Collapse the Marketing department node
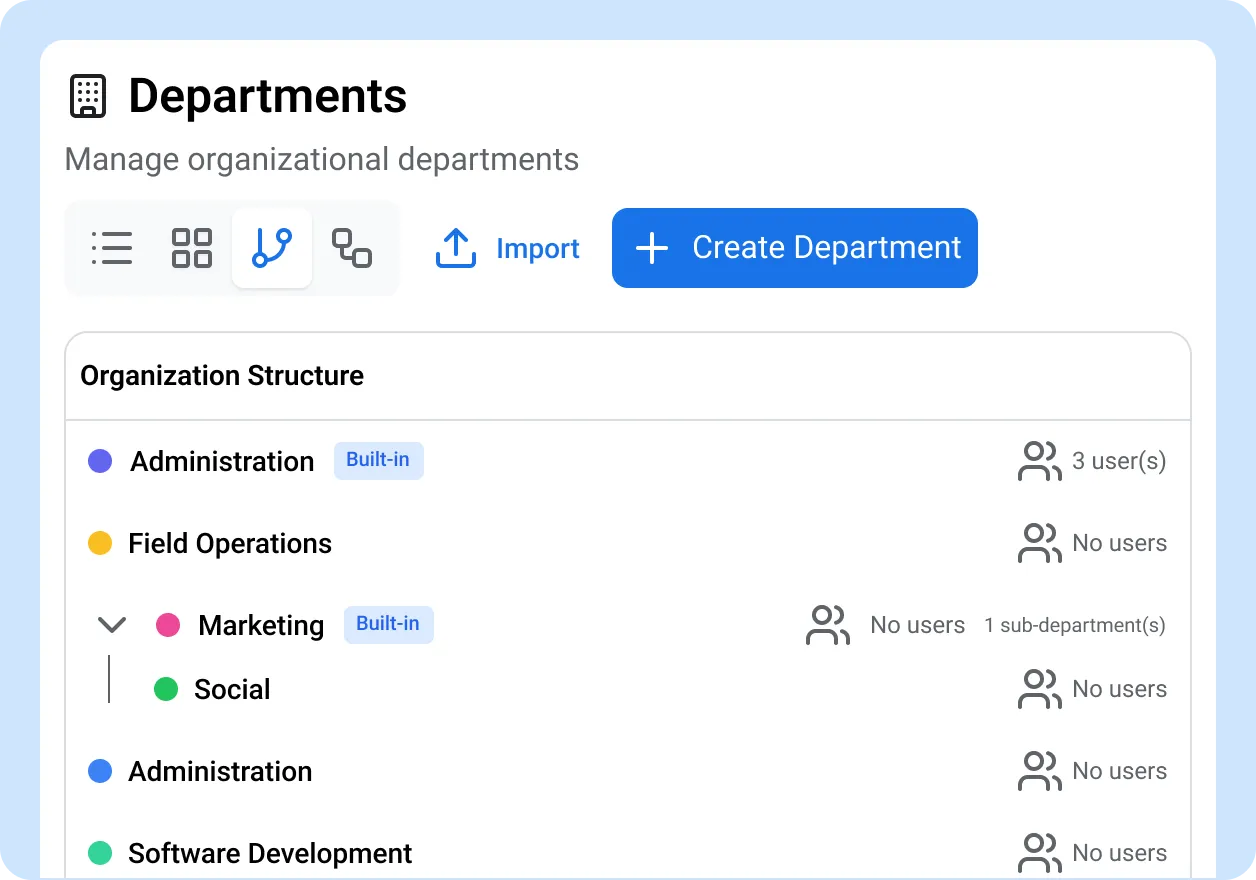Viewport: 1256px width, 880px height. [112, 624]
